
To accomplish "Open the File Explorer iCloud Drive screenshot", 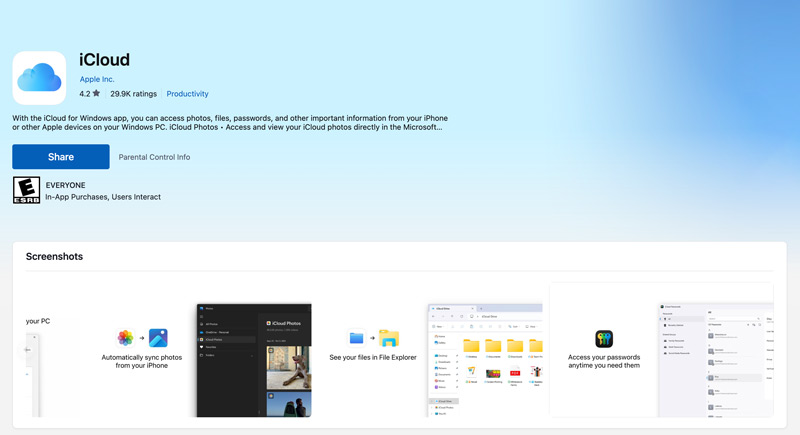I will pos(485,361).
